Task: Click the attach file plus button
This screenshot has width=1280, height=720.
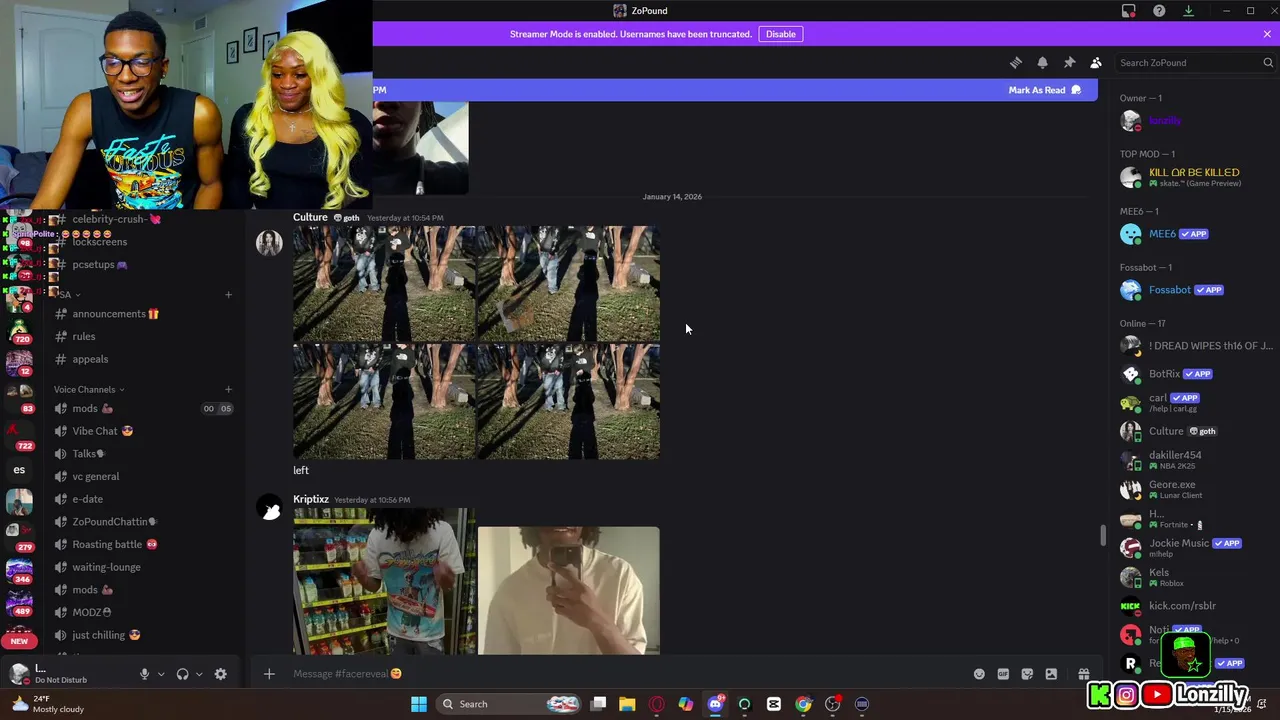Action: 269,674
